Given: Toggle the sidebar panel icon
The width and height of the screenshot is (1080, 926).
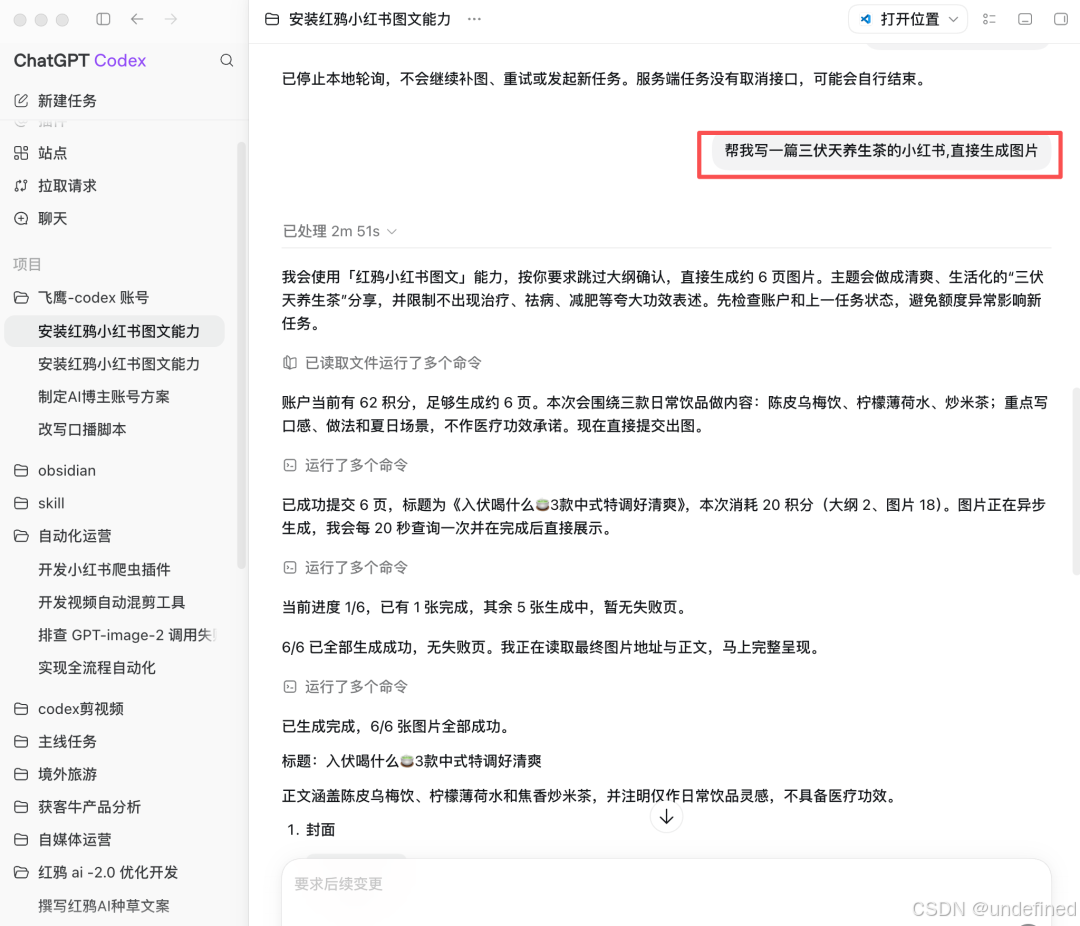Looking at the screenshot, I should [x=103, y=19].
